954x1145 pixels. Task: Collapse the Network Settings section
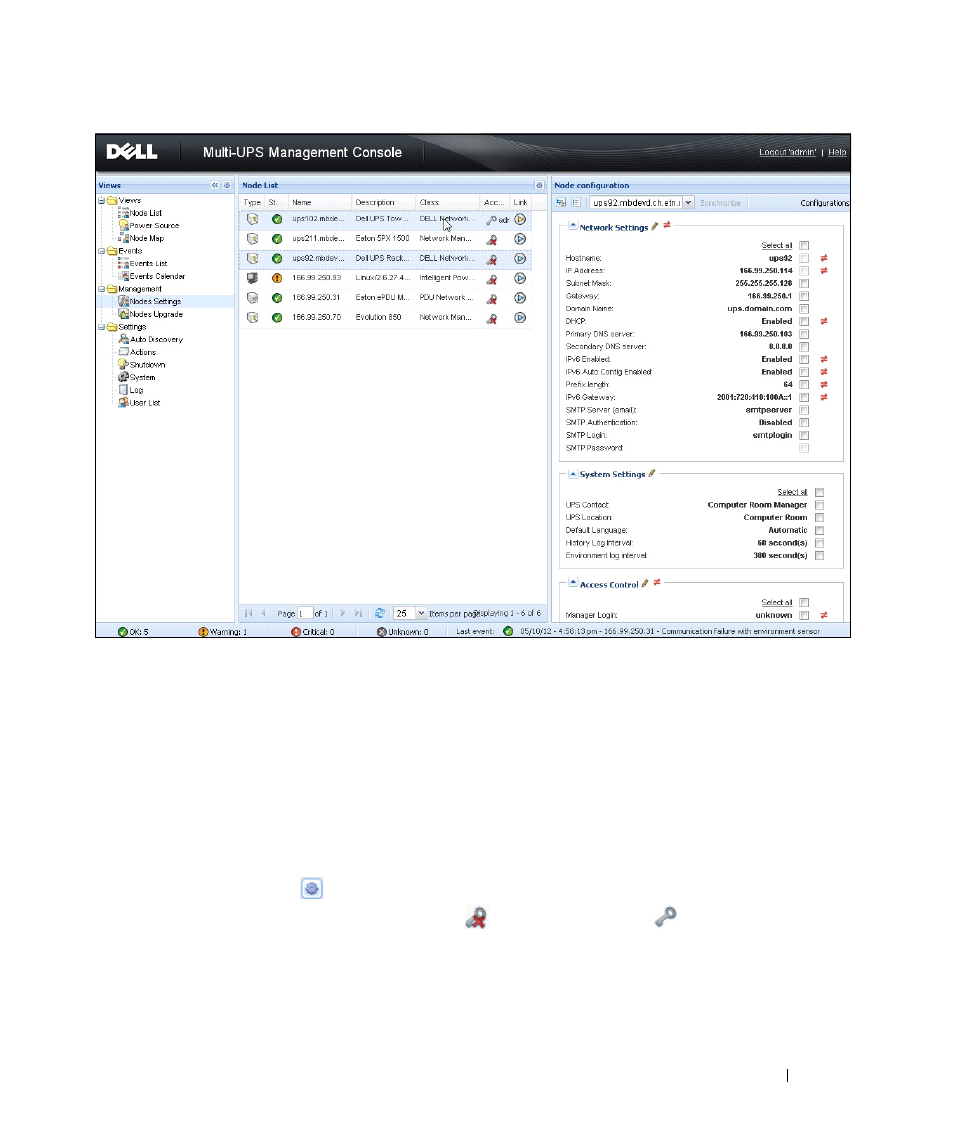click(x=573, y=226)
